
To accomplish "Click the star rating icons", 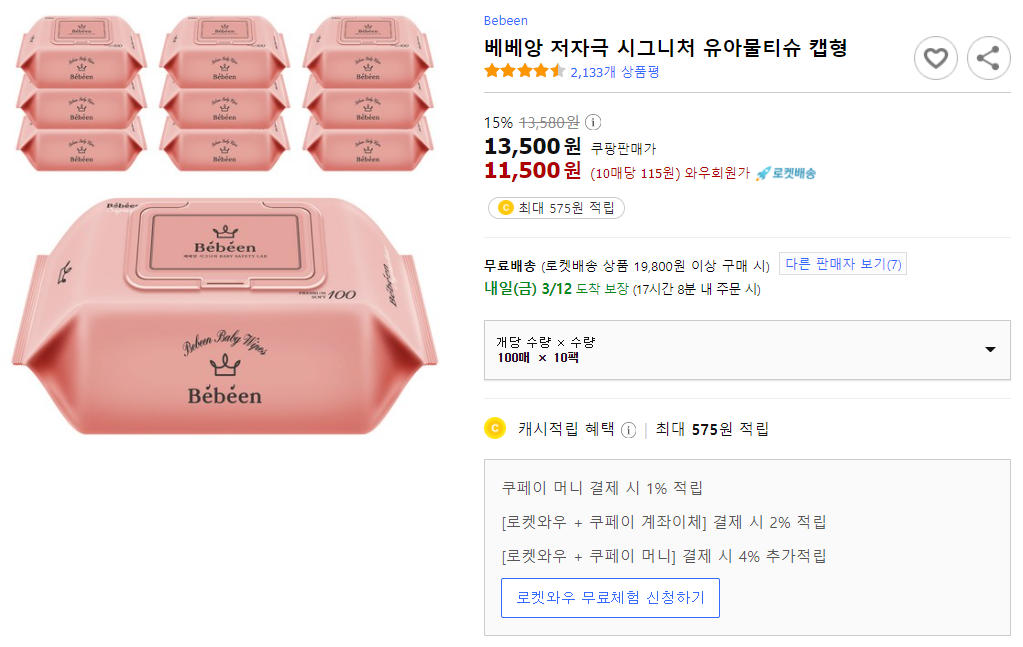I will tap(524, 71).
